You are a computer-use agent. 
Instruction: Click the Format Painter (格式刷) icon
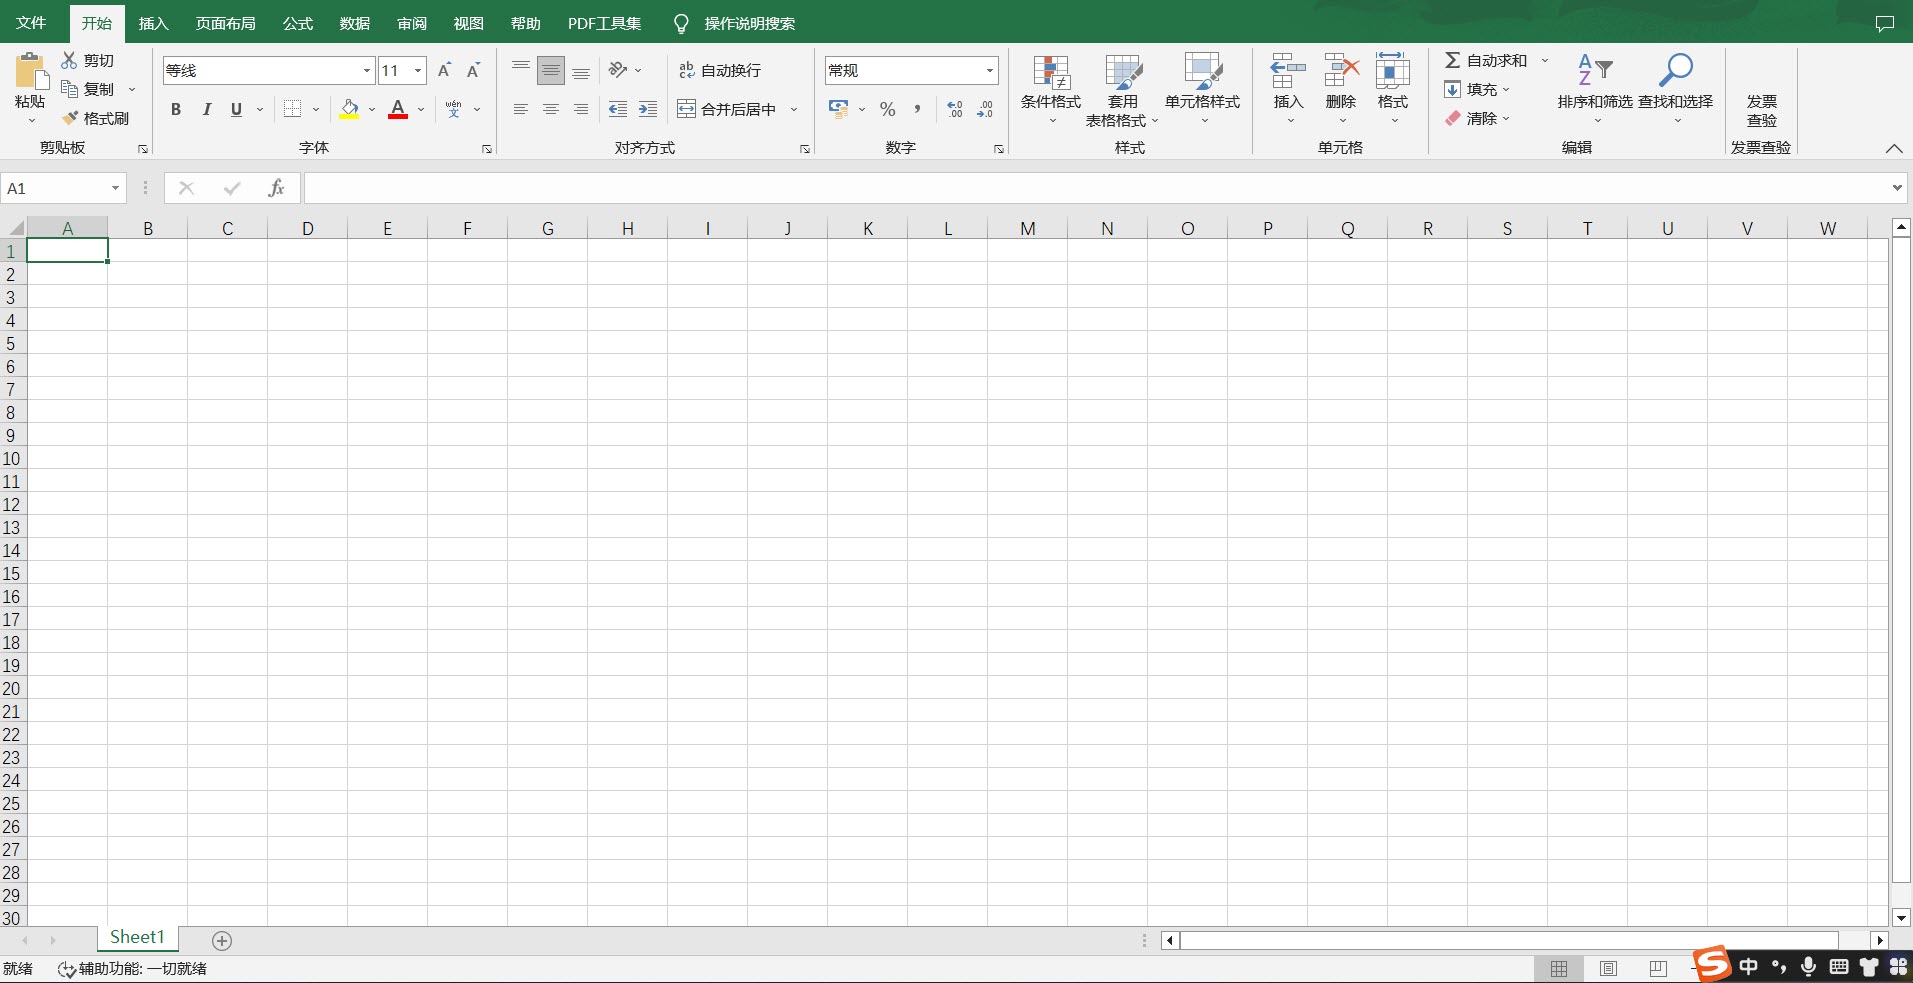pos(70,118)
